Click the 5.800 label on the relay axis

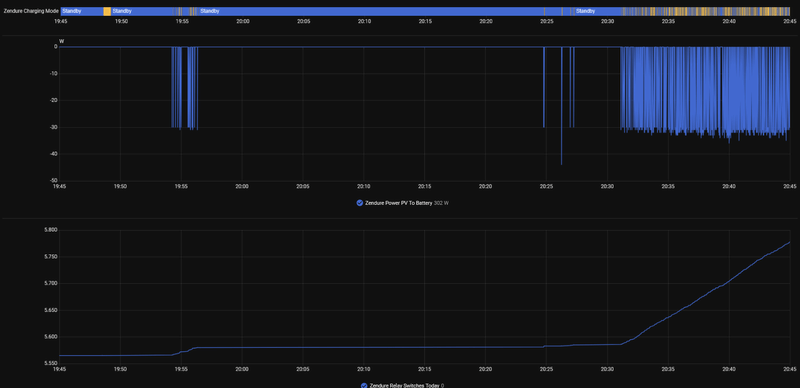(x=51, y=230)
